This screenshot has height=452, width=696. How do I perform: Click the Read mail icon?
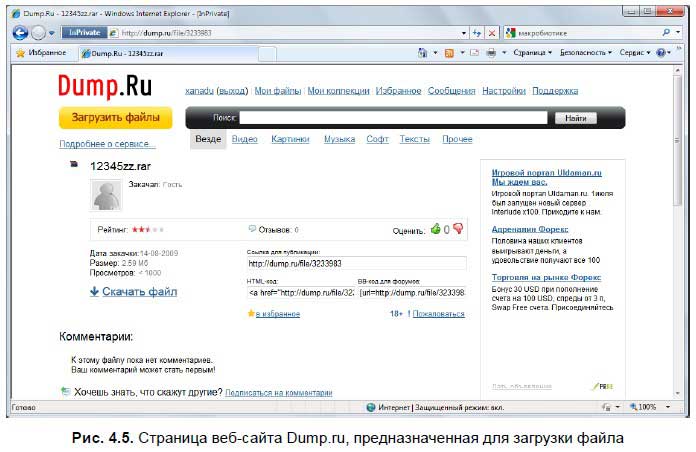[x=475, y=53]
